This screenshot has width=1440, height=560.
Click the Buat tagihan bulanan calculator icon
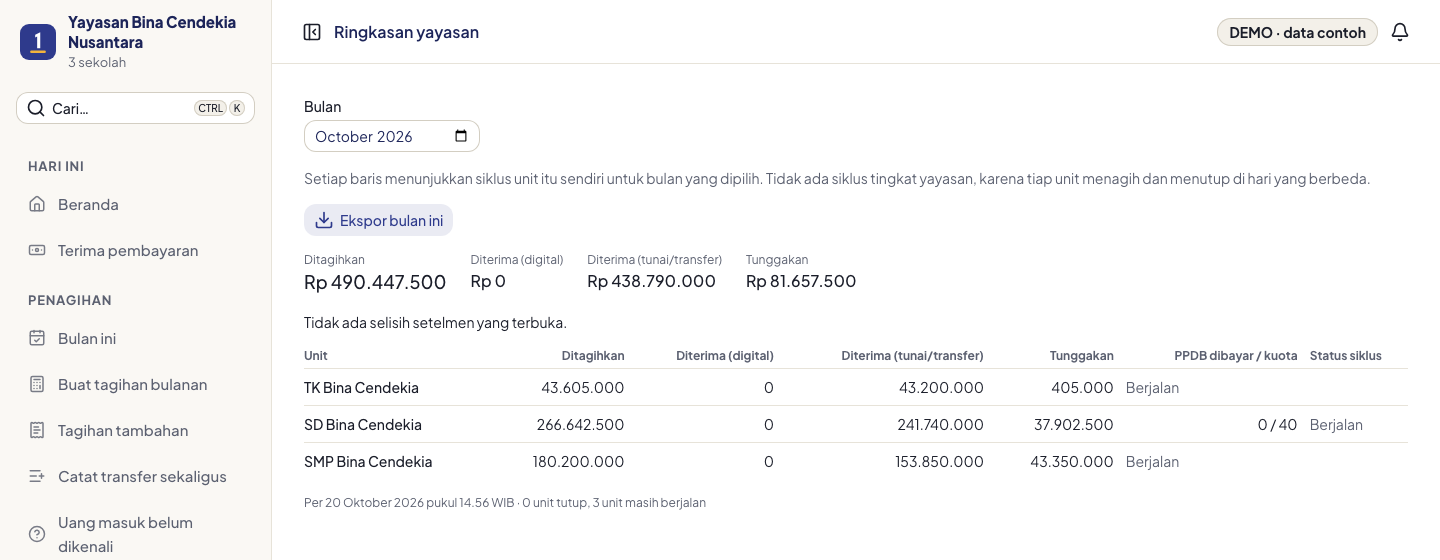(37, 384)
